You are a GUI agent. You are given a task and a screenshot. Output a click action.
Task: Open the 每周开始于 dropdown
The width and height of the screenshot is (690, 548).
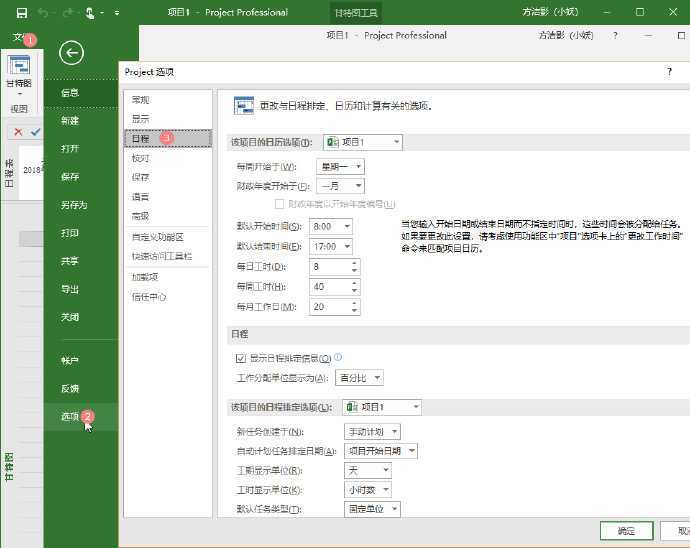click(x=340, y=166)
